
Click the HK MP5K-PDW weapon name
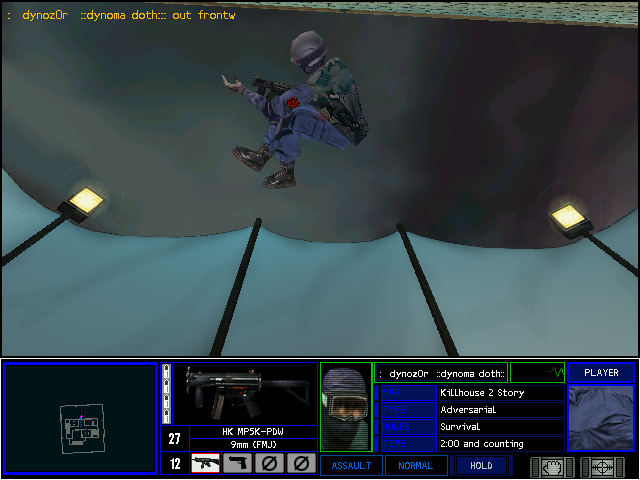[253, 431]
